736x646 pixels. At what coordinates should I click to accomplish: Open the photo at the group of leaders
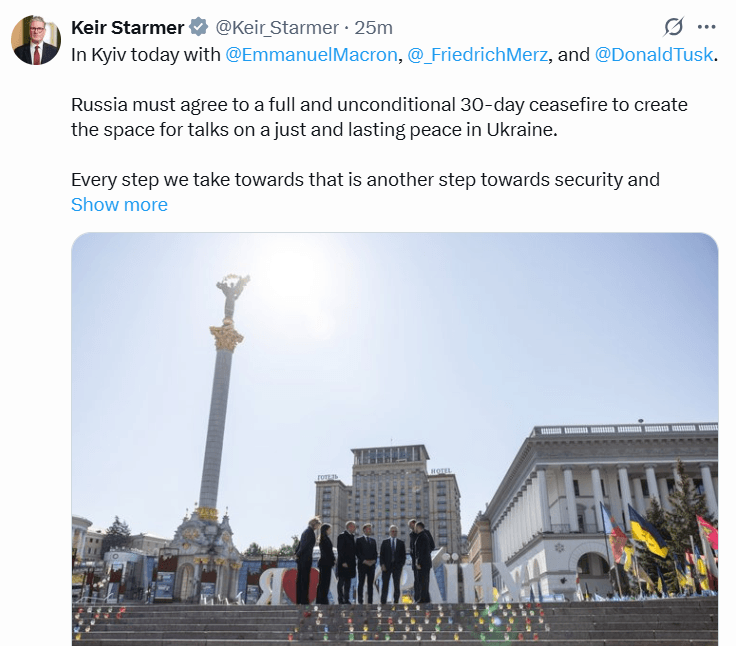click(365, 560)
